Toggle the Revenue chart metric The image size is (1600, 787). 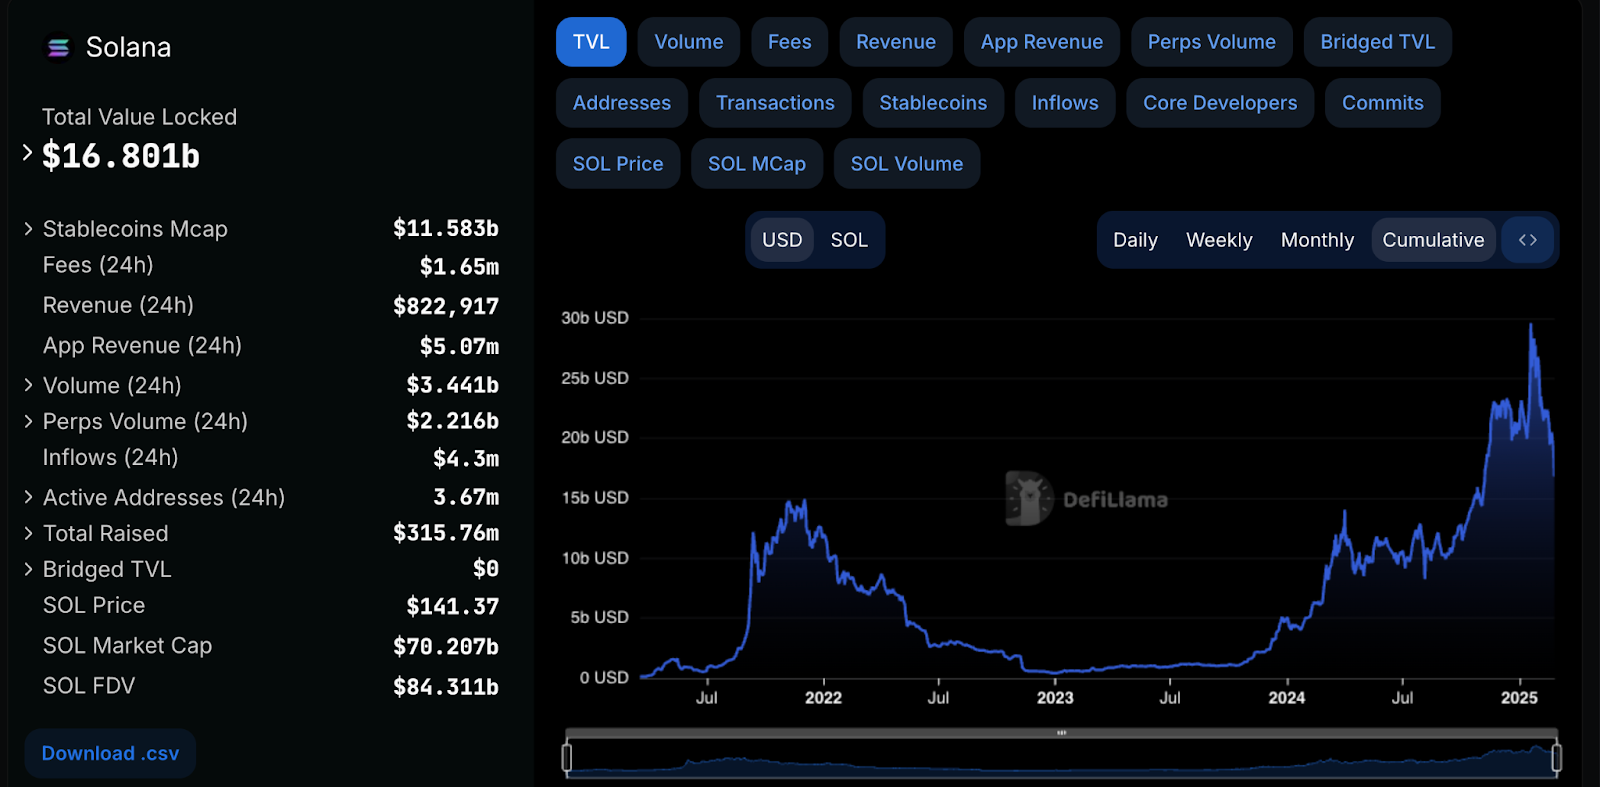pos(896,42)
